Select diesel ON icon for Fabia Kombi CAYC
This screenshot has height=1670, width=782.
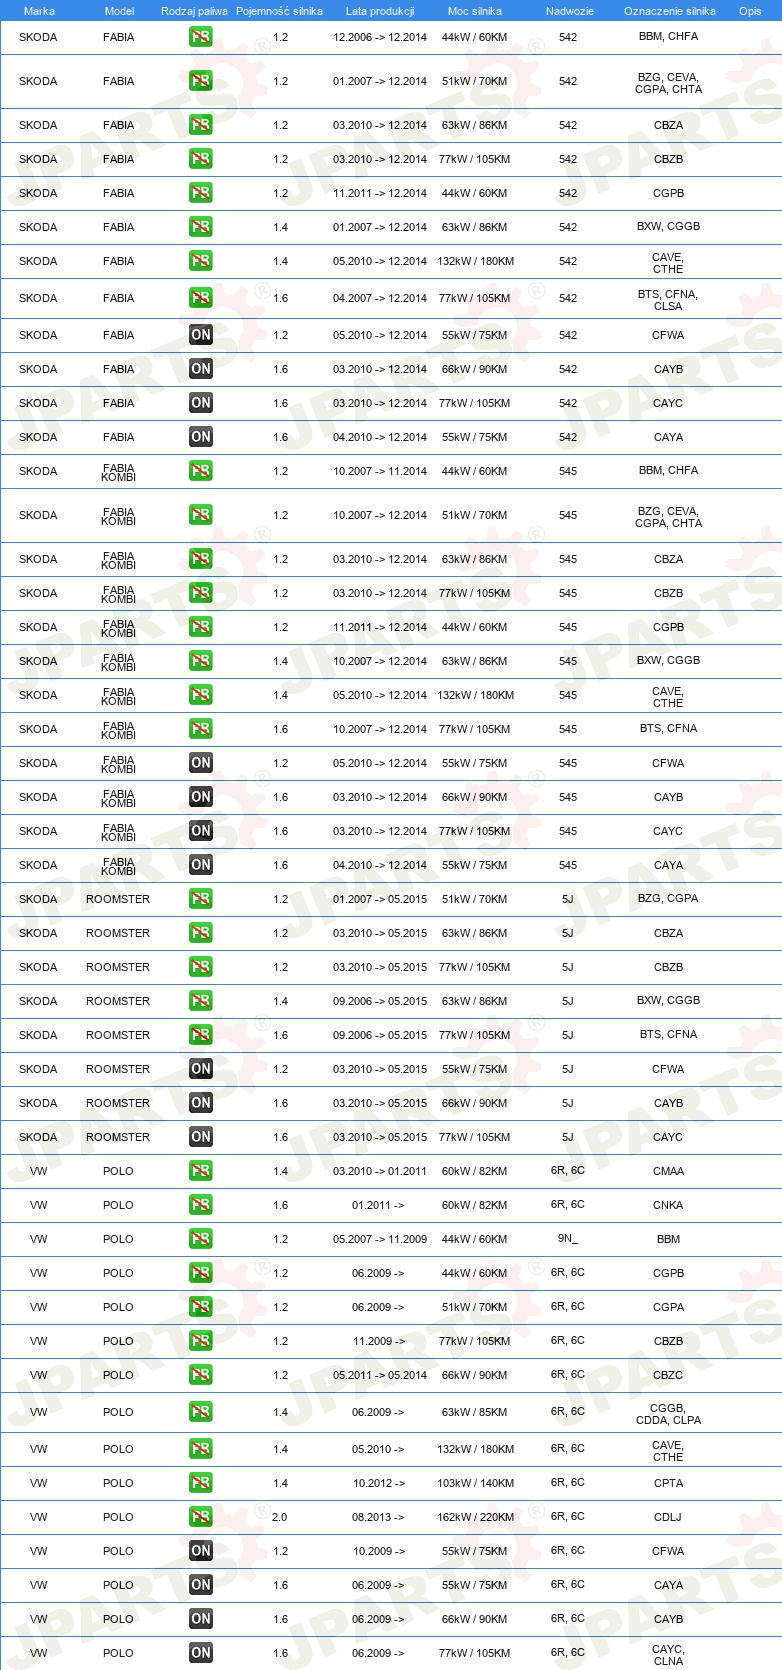(201, 831)
